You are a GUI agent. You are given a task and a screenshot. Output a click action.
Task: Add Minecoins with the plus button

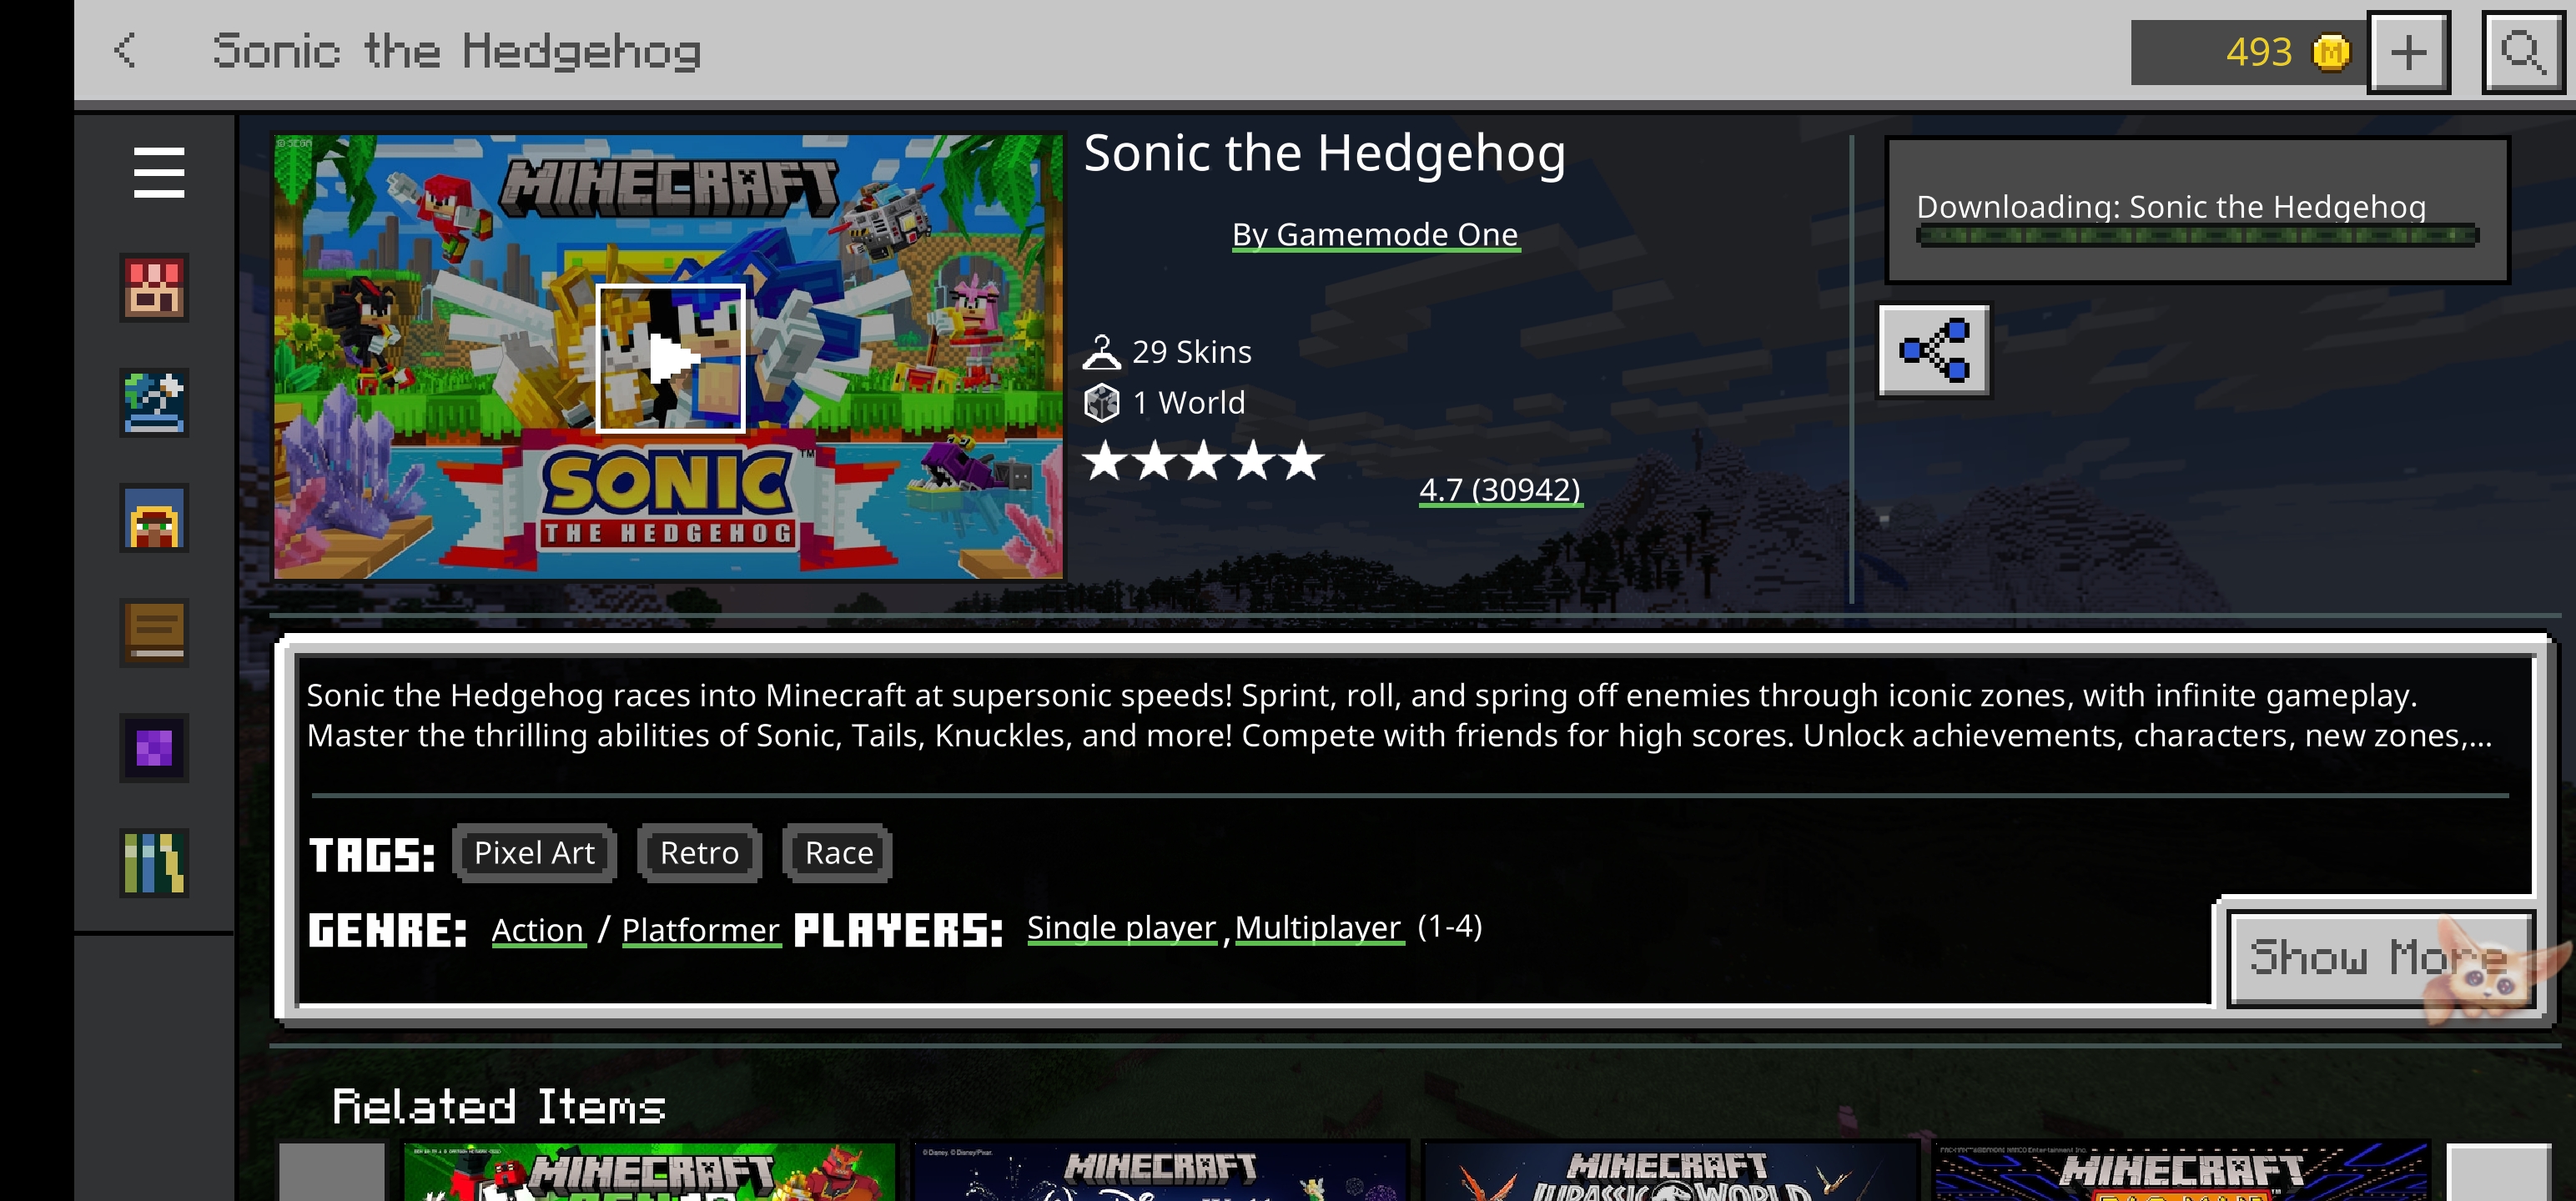point(2408,52)
